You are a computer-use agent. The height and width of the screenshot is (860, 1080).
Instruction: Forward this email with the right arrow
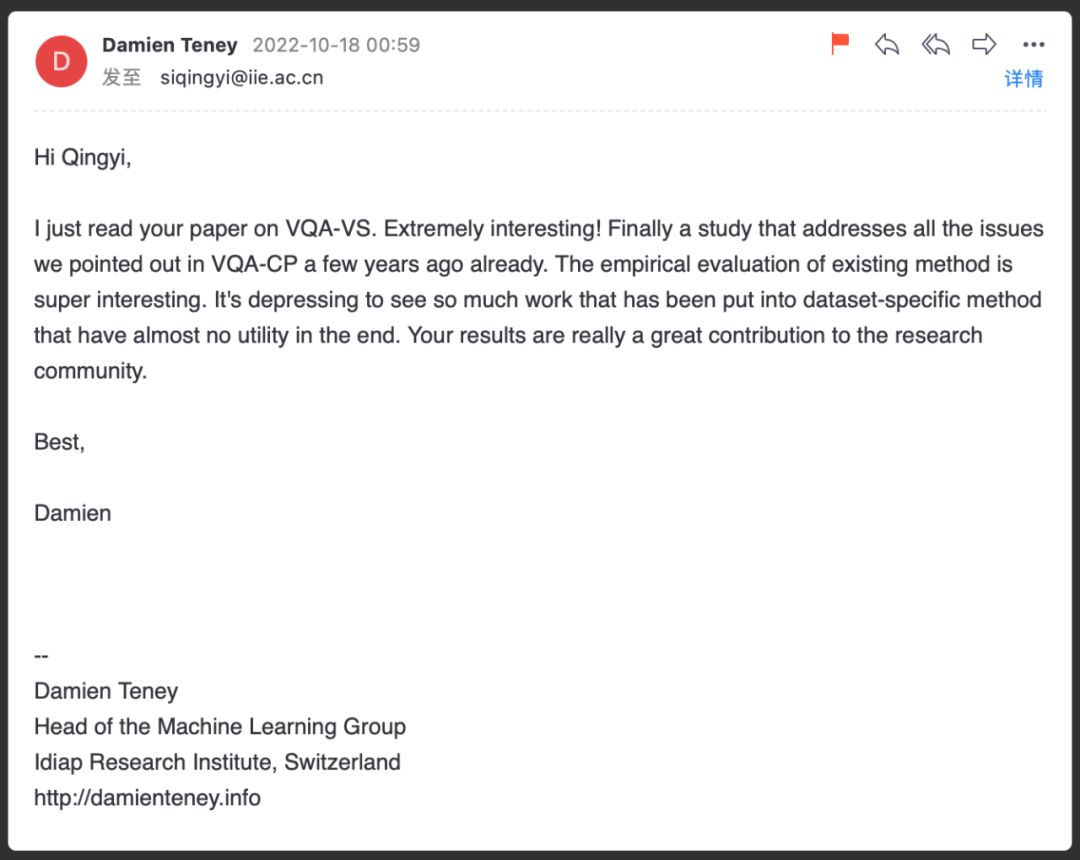click(x=985, y=44)
